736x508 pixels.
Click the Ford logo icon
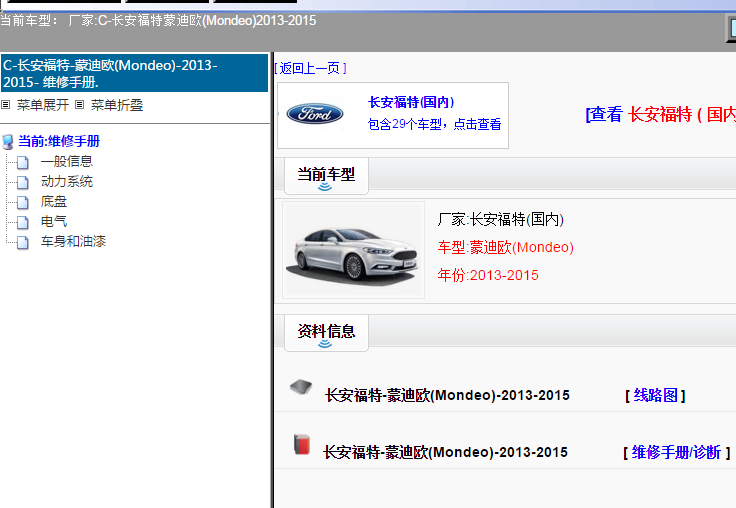[314, 114]
